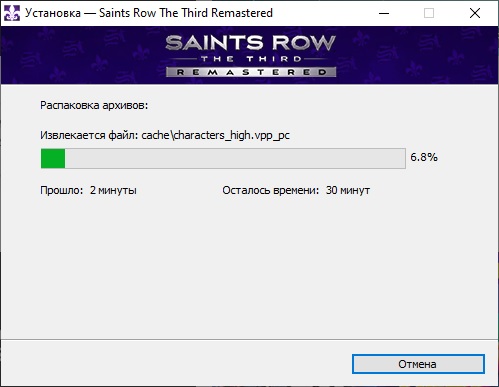
Task: Click the green filled part of progress bar
Action: [53, 159]
